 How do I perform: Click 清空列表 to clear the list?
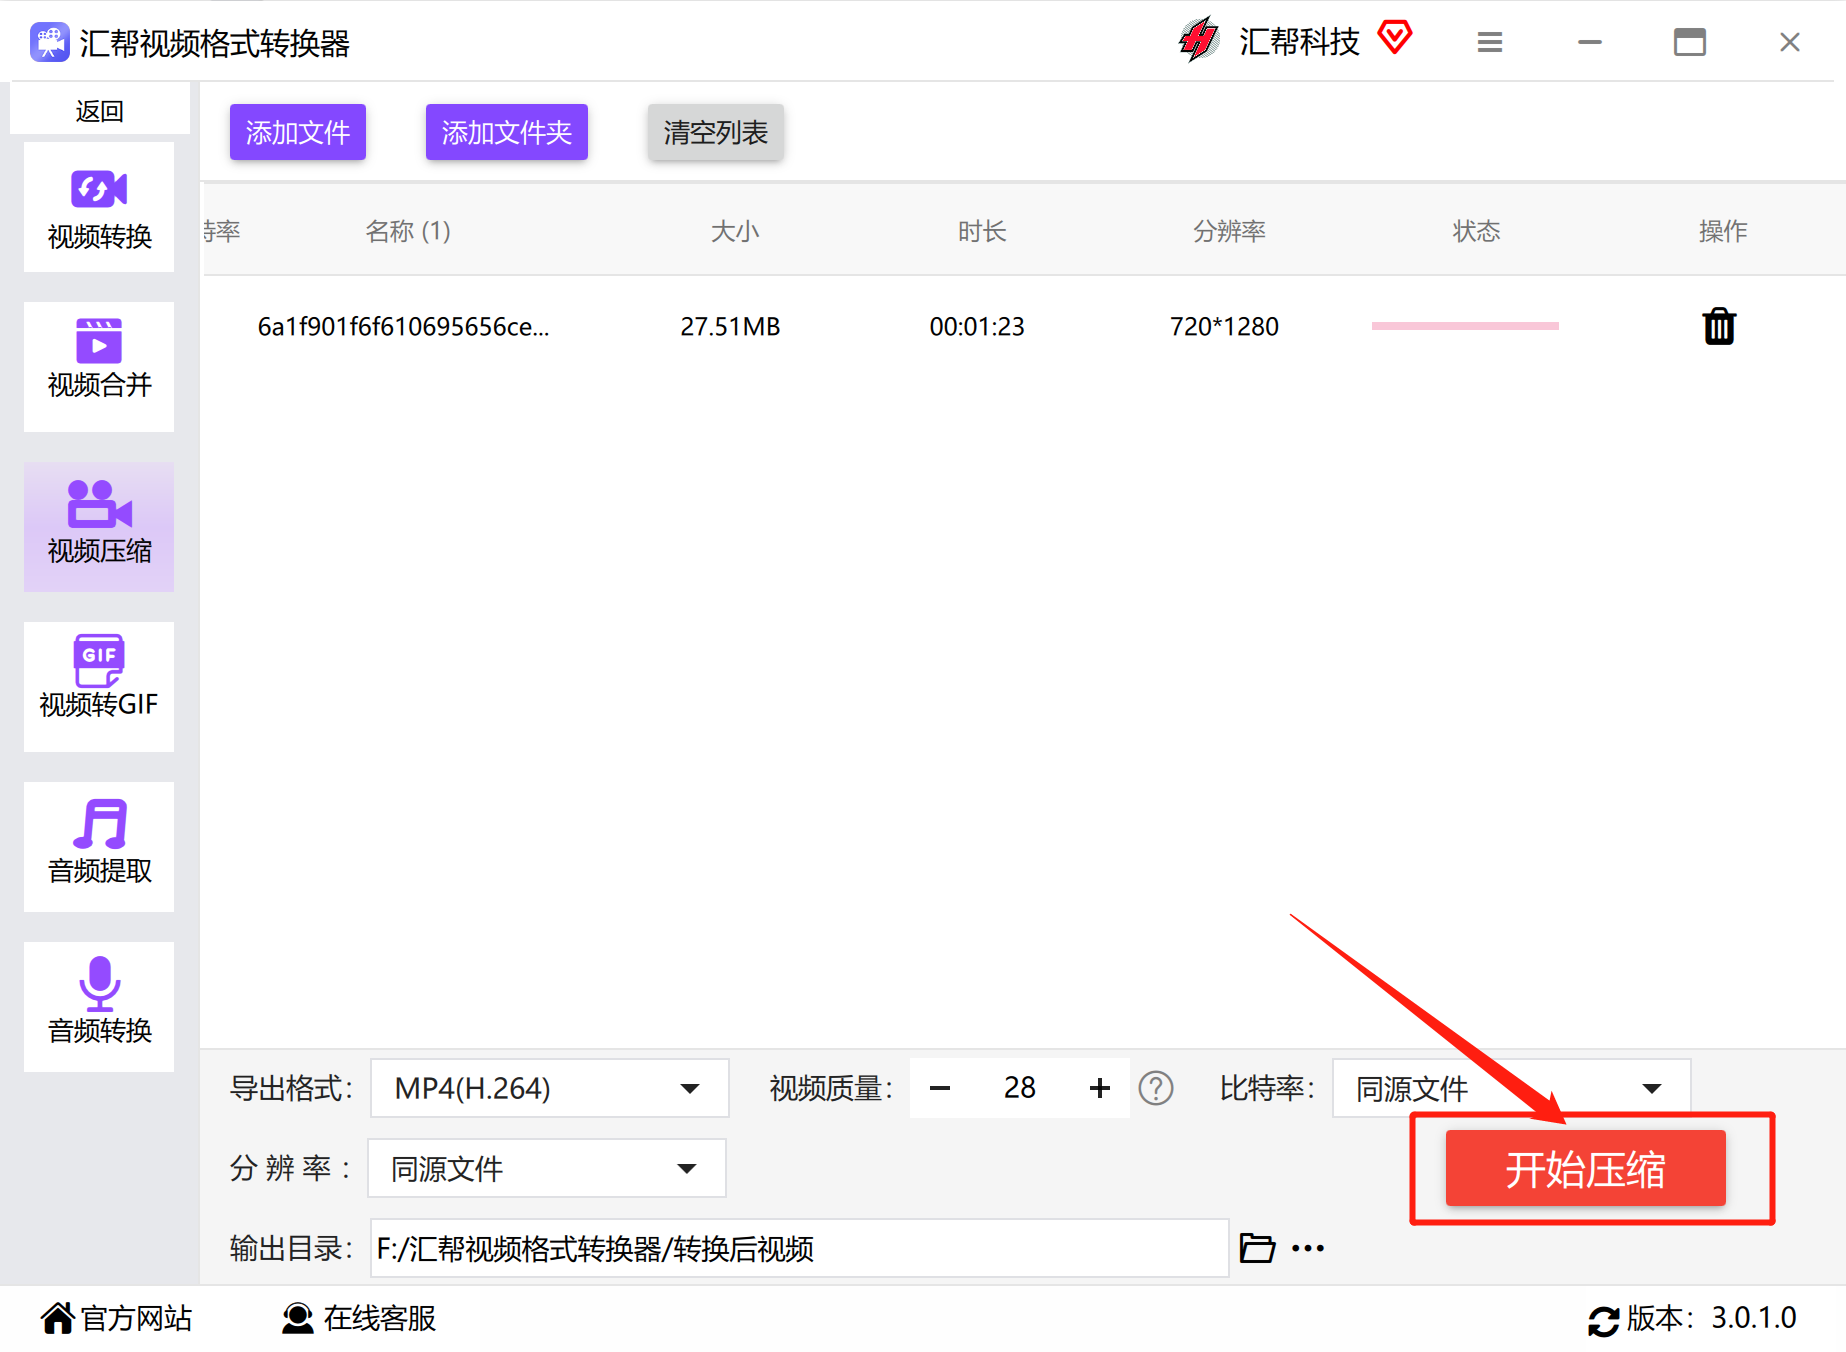pyautogui.click(x=716, y=132)
